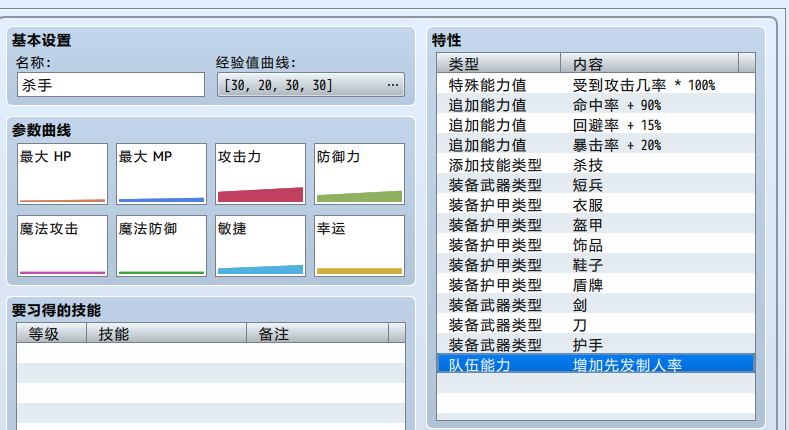Select the 装备武器类型 剑 row
This screenshot has width=789, height=430.
[x=596, y=305]
